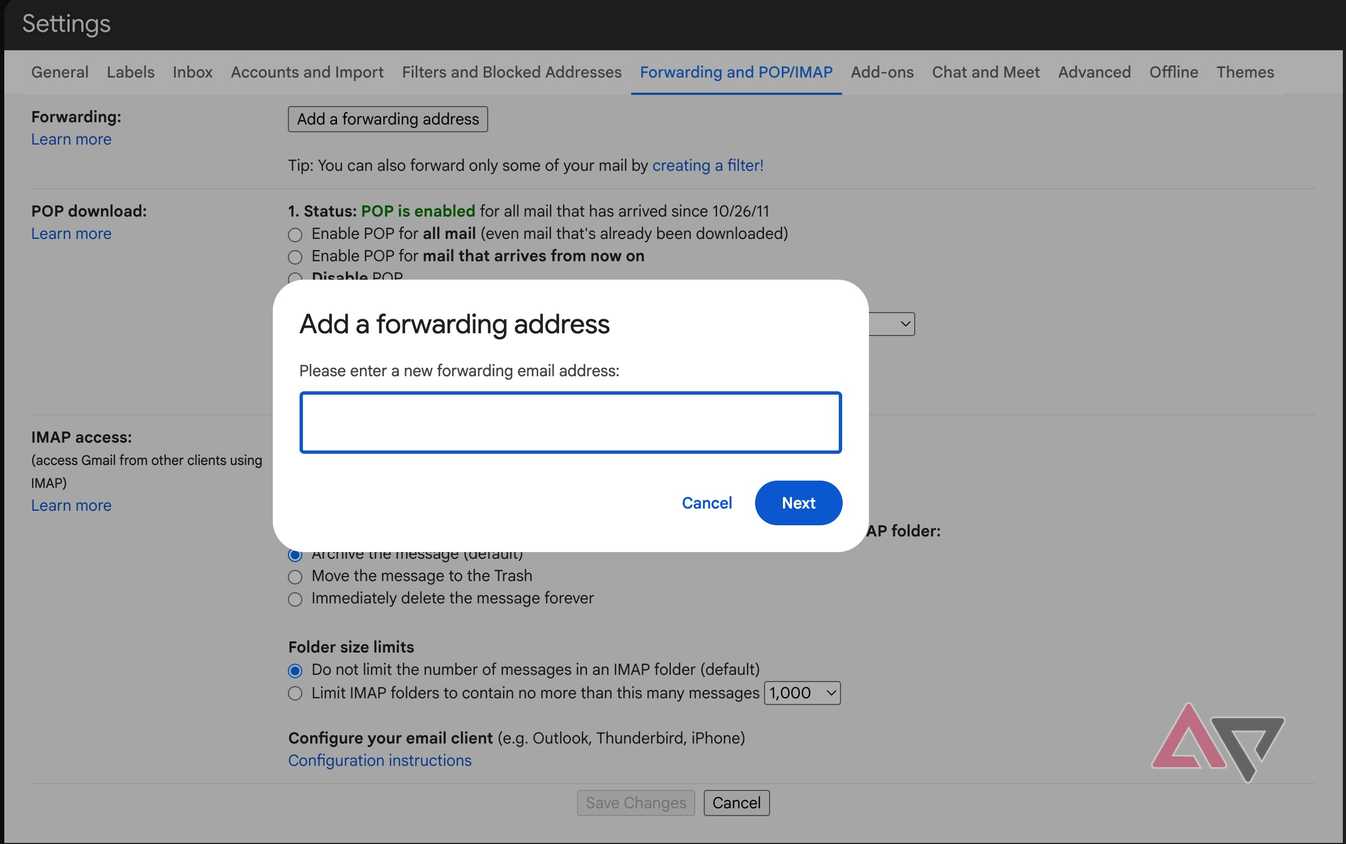Select Forwarding and POP/IMAP tab
This screenshot has width=1346, height=844.
coord(736,72)
